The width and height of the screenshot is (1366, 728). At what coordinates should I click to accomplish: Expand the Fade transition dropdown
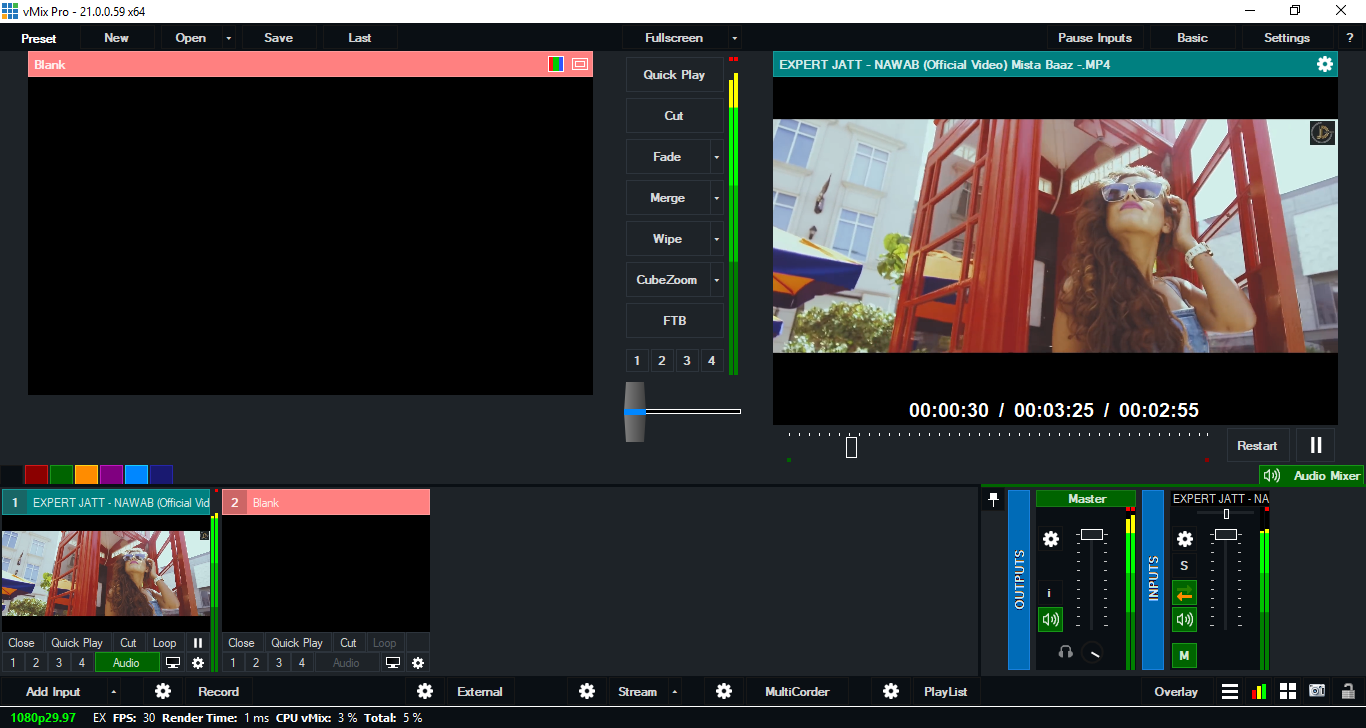pos(716,156)
